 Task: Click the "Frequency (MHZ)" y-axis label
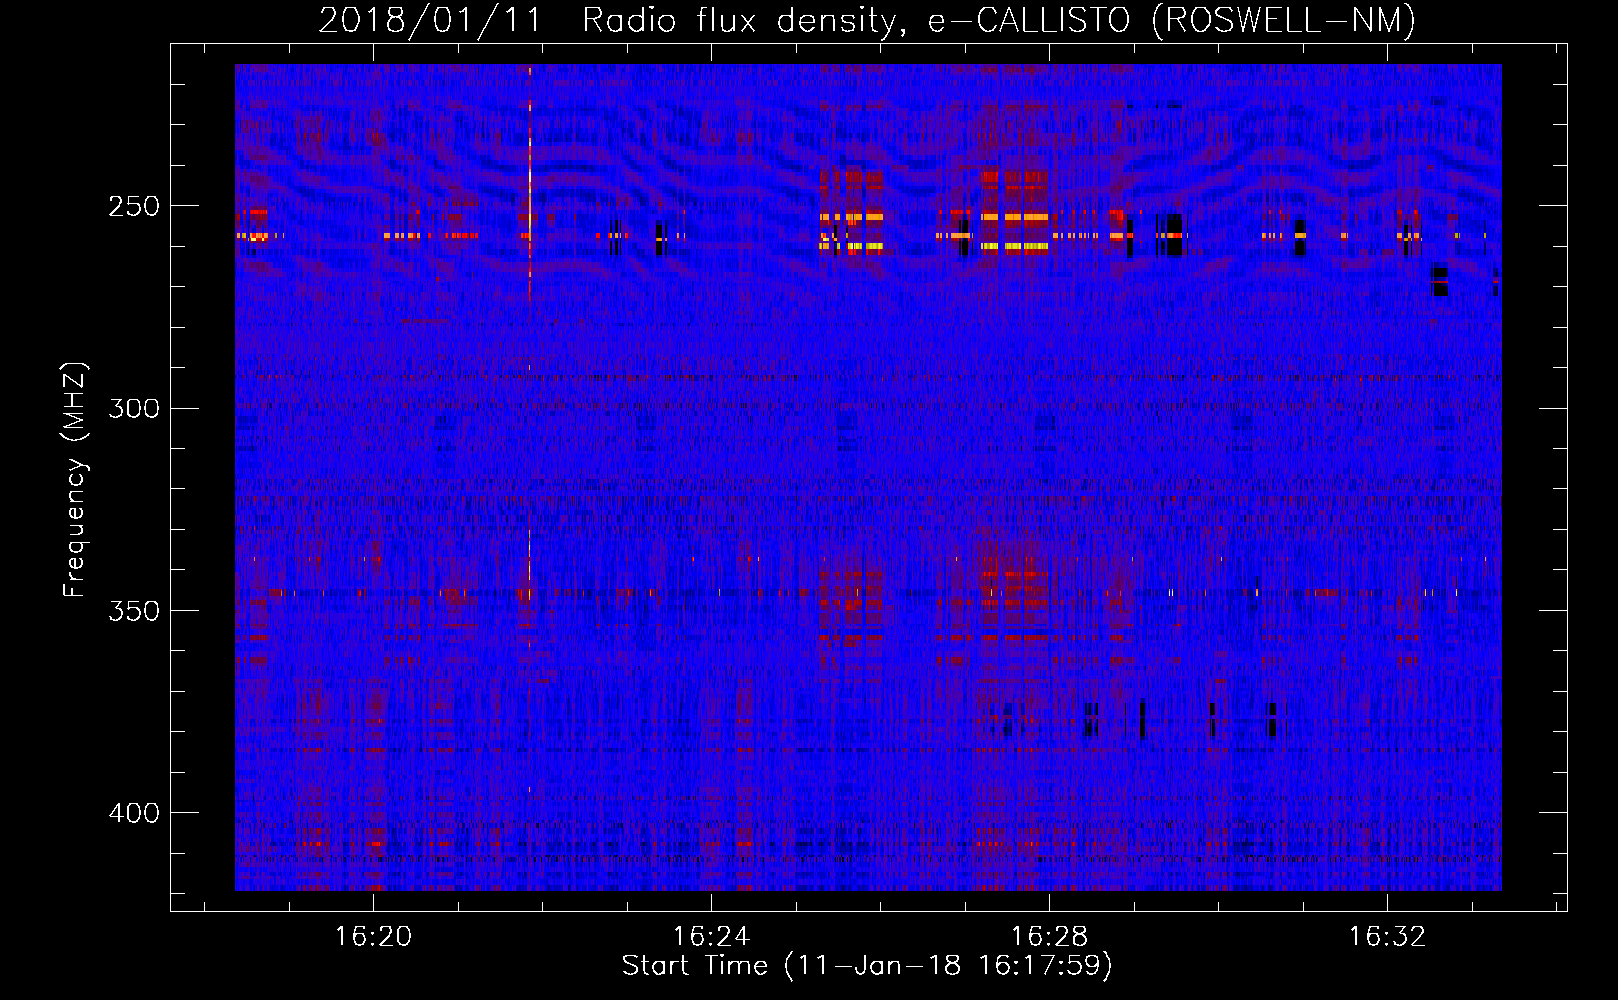75,480
